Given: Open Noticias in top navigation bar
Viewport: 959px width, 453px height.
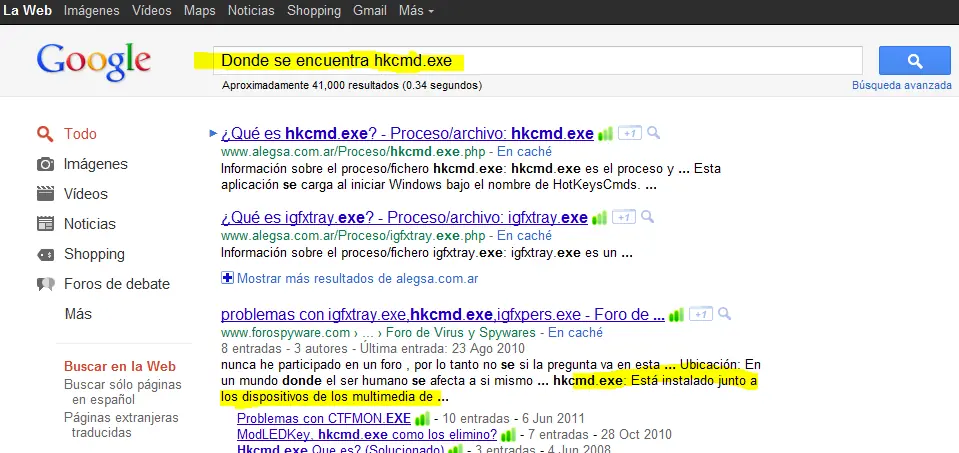Looking at the screenshot, I should pos(251,11).
